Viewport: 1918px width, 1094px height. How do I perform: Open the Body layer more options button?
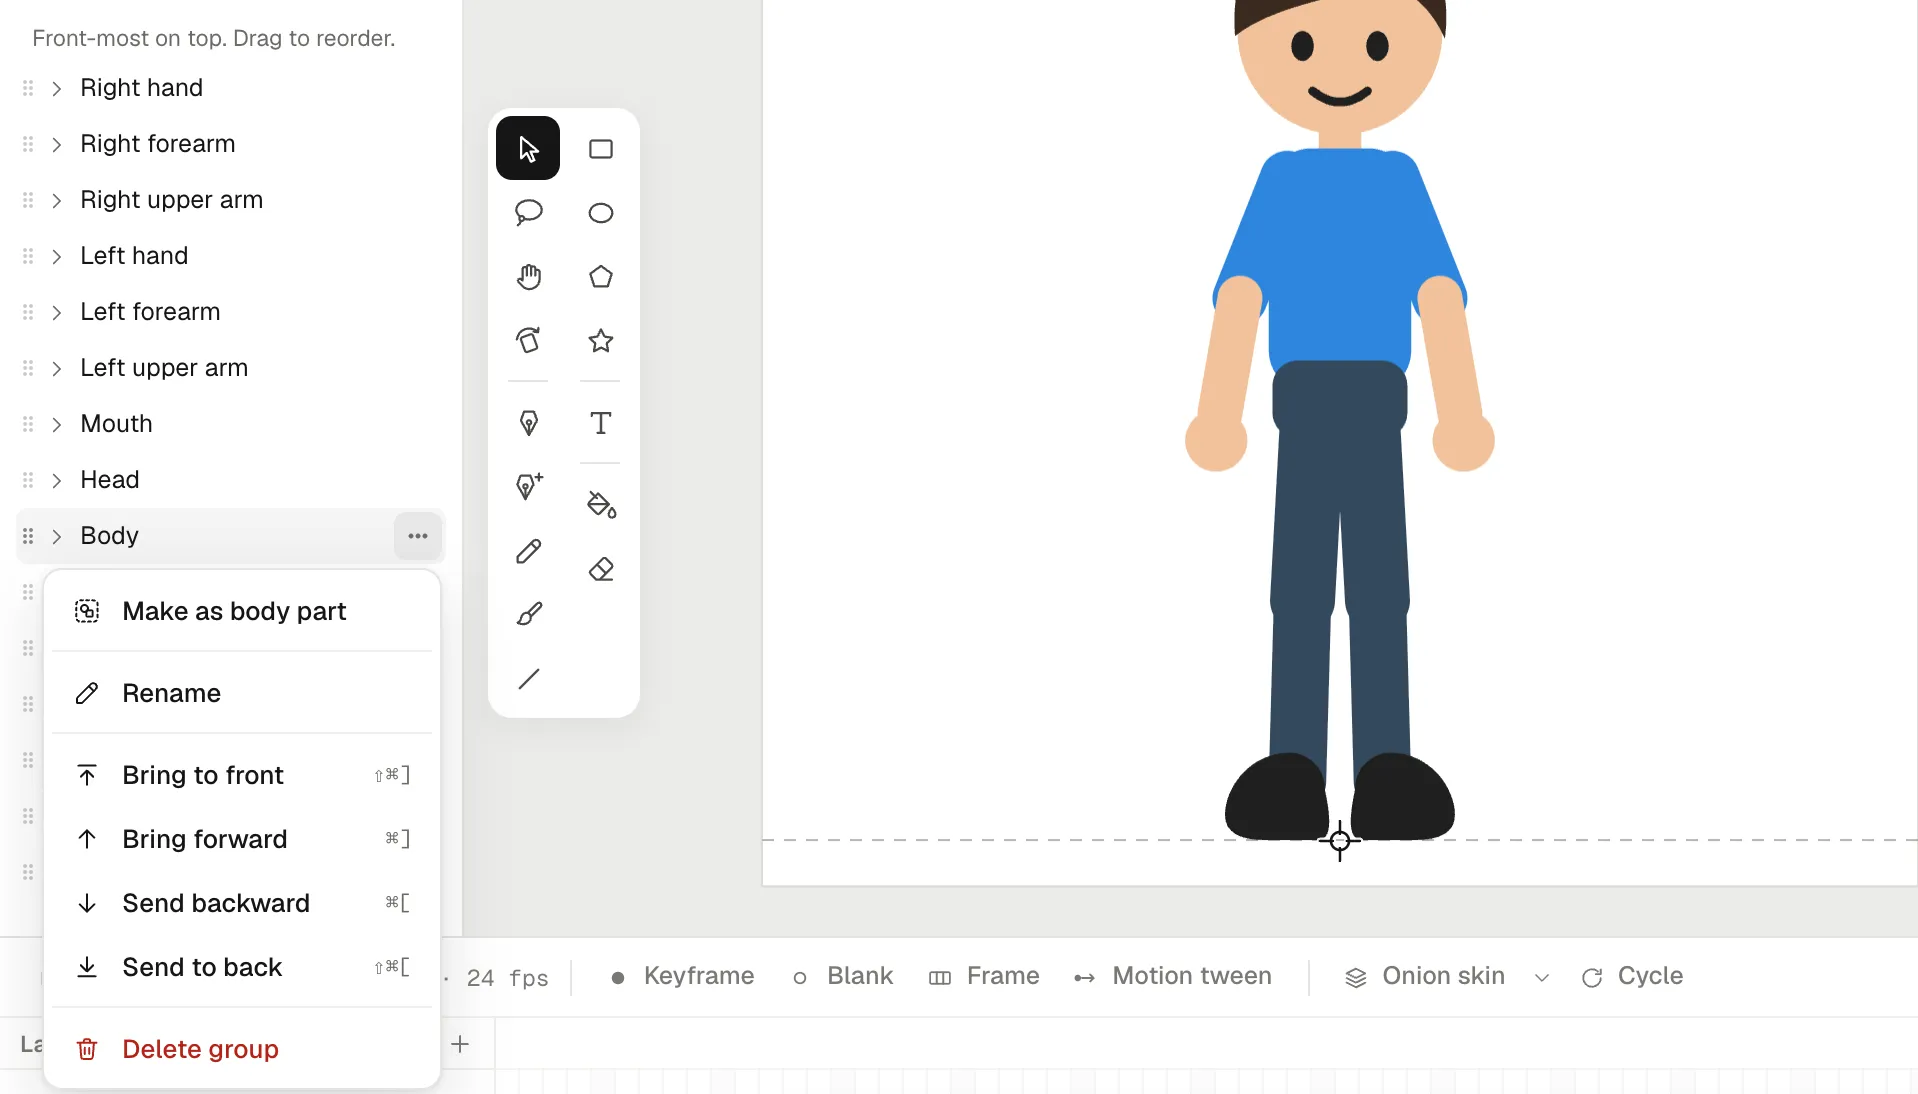tap(418, 536)
